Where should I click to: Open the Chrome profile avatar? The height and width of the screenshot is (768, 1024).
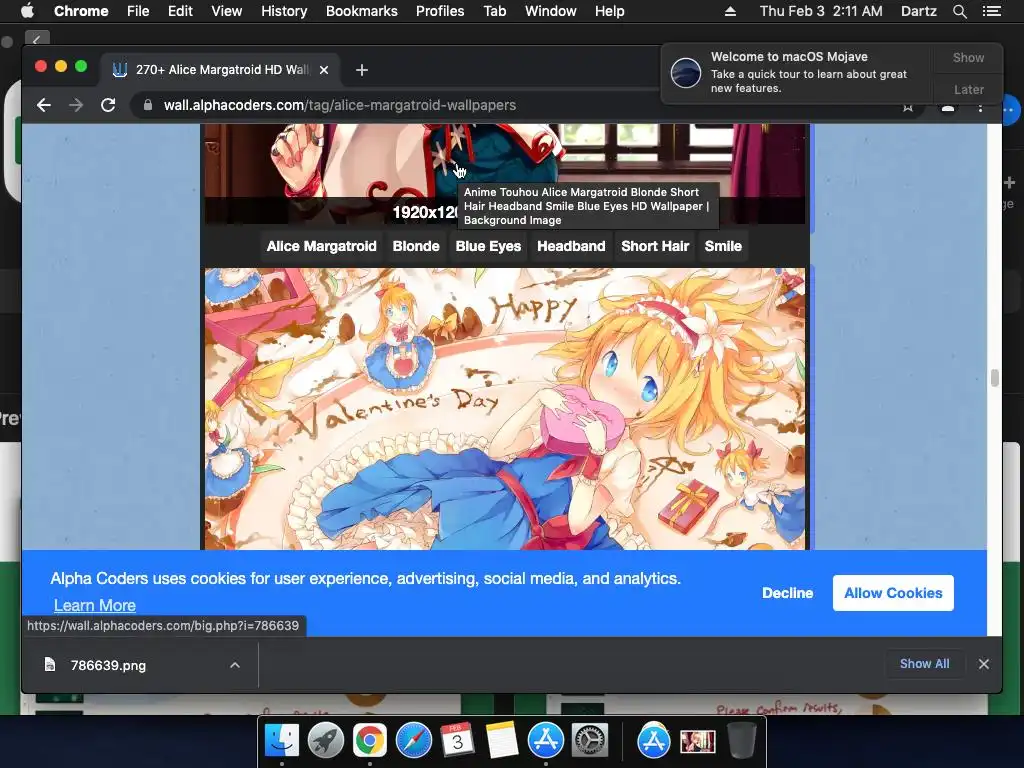click(948, 108)
